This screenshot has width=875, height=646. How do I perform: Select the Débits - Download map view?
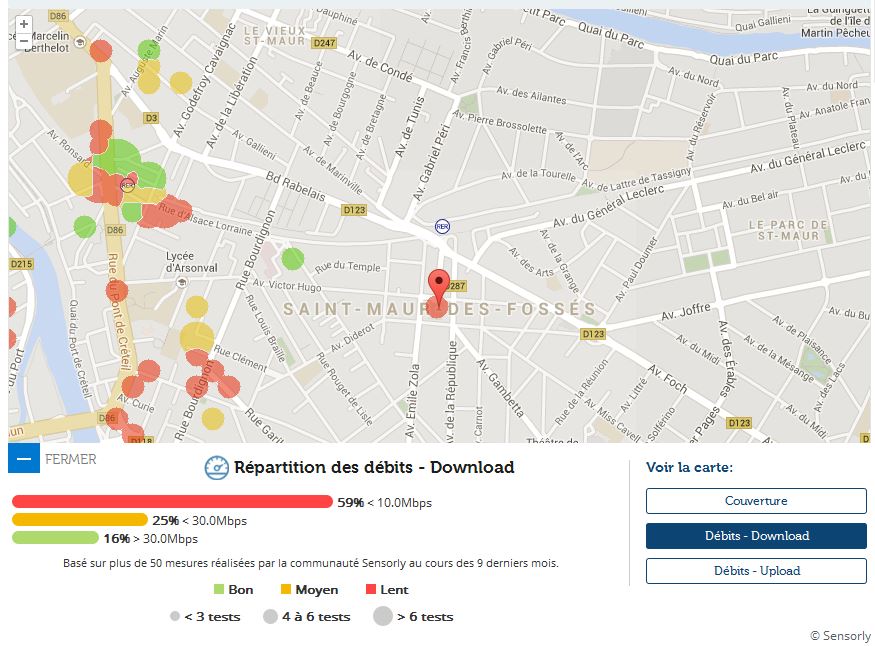pyautogui.click(x=756, y=536)
